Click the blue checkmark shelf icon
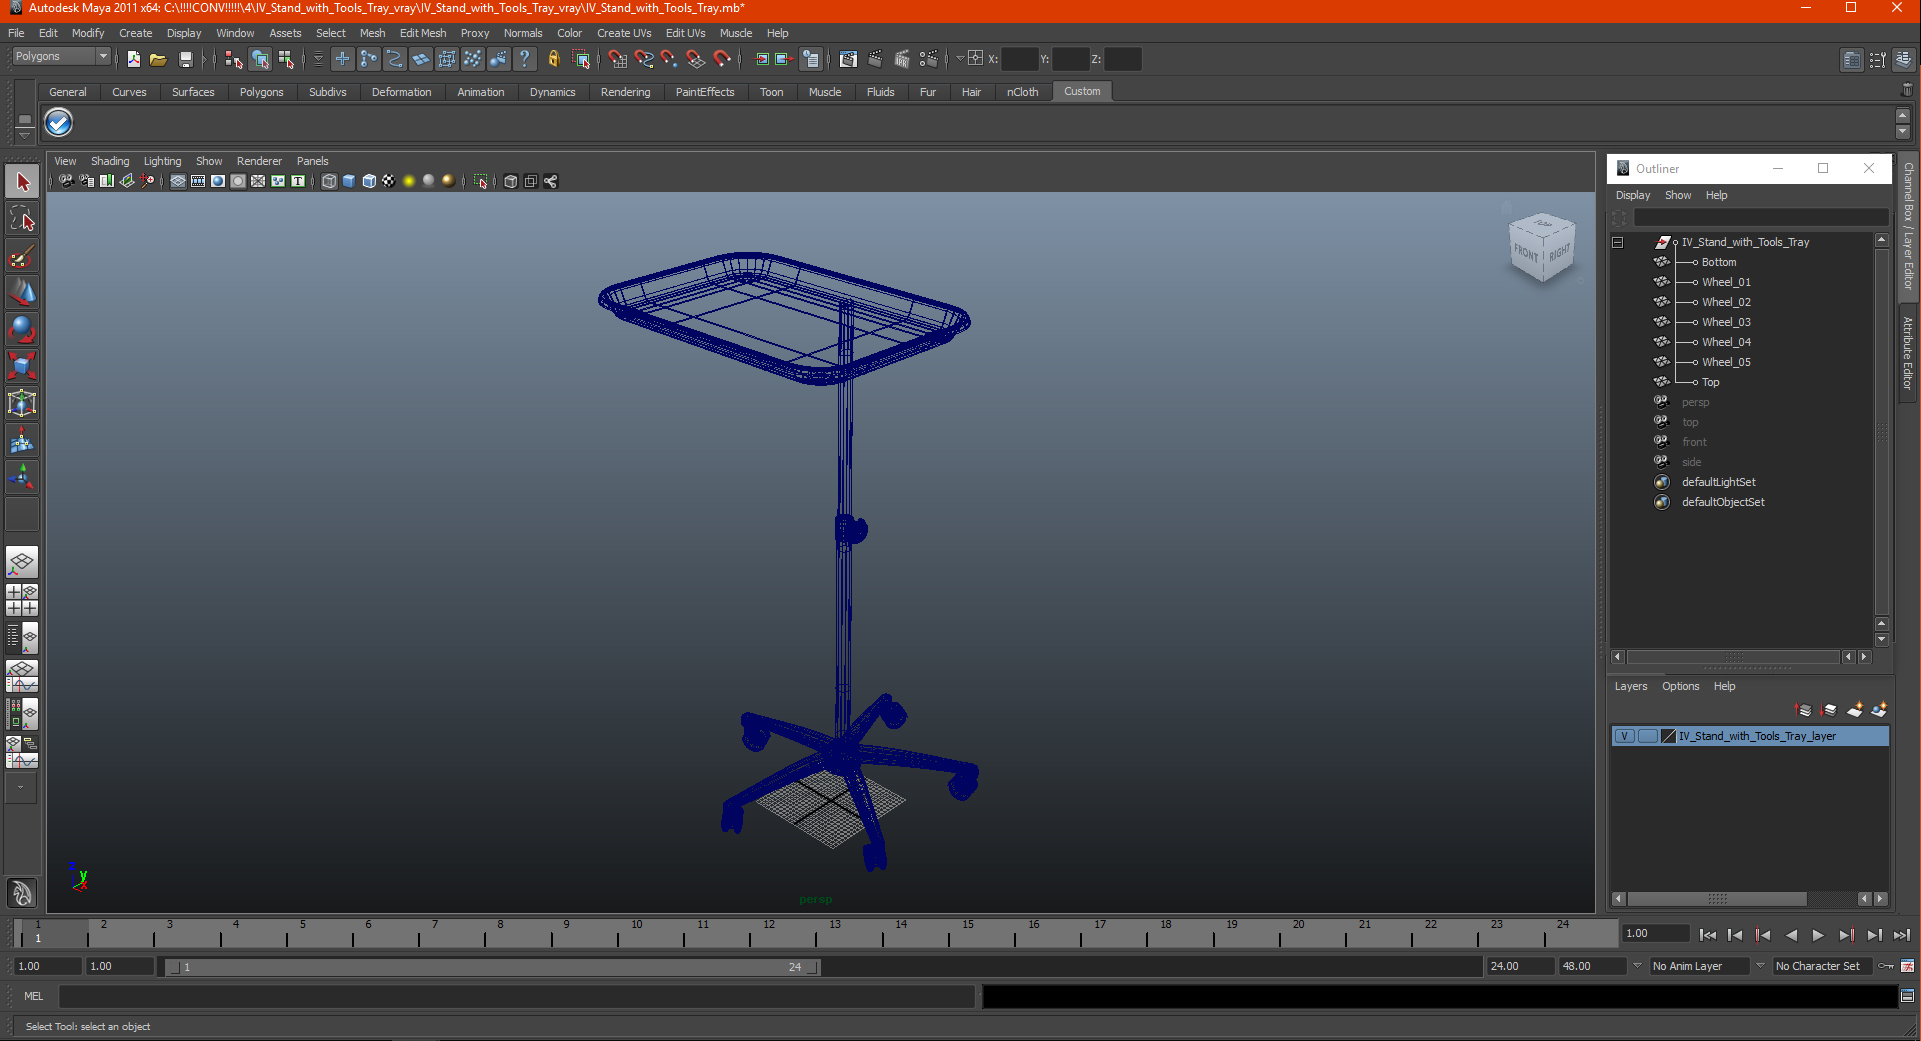Screen dimensions: 1921x1041 click(59, 123)
